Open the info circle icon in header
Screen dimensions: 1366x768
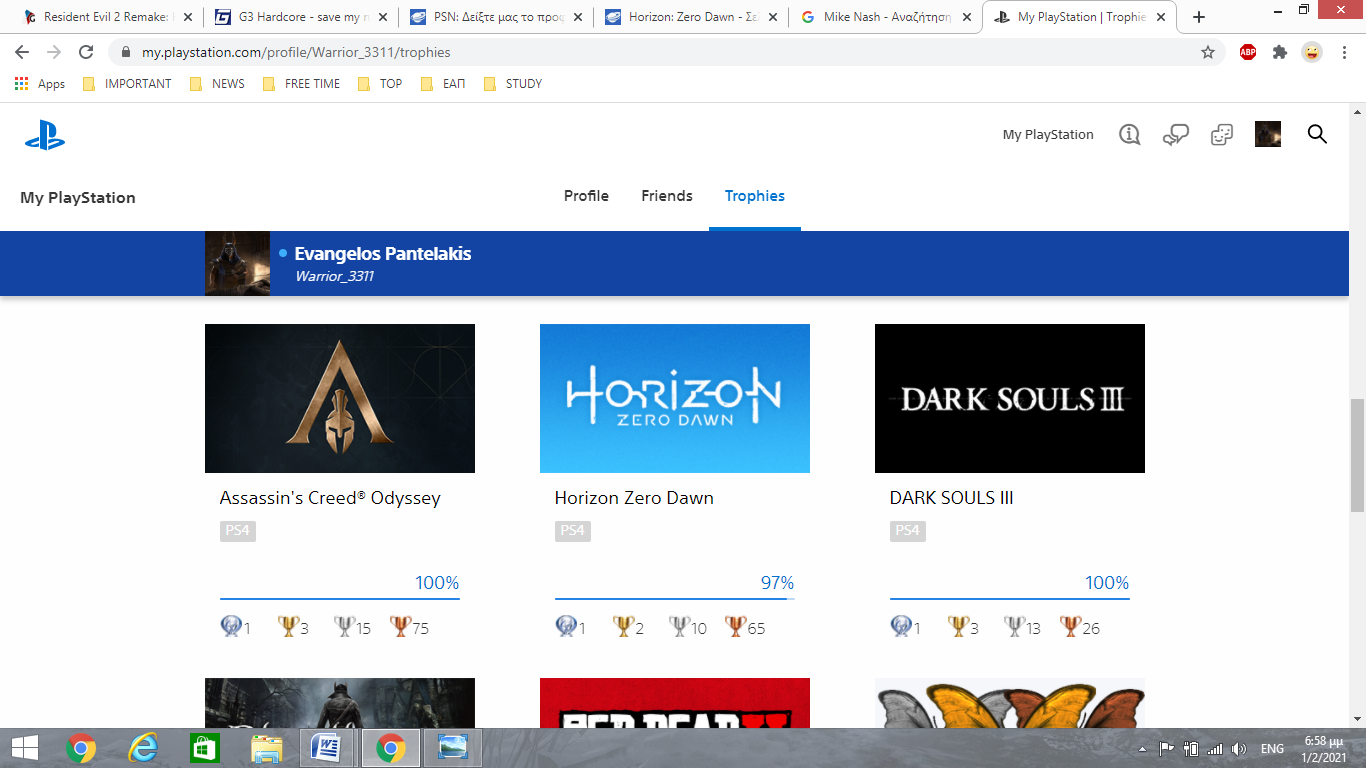(1130, 134)
